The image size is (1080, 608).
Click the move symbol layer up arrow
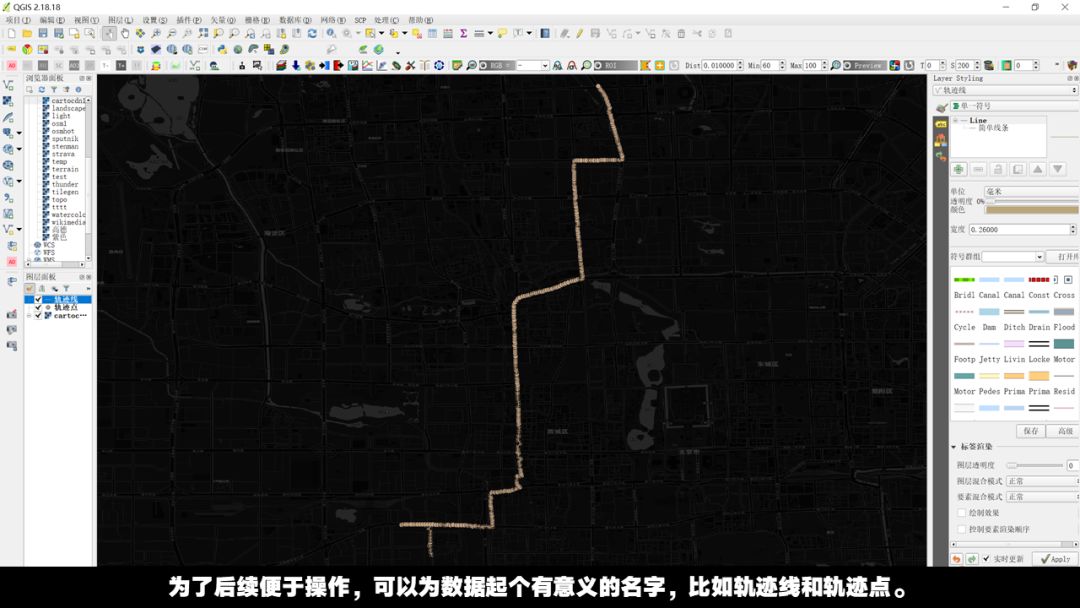[x=1038, y=169]
